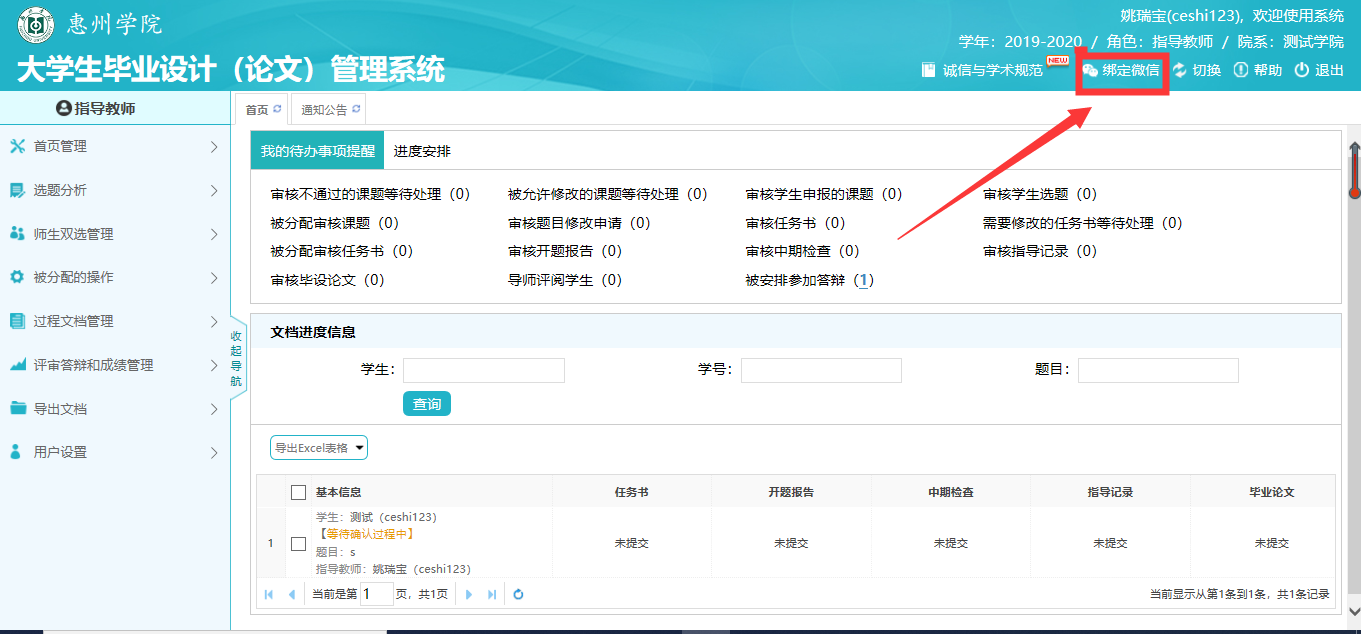Open help via the help icon

(x=1240, y=70)
